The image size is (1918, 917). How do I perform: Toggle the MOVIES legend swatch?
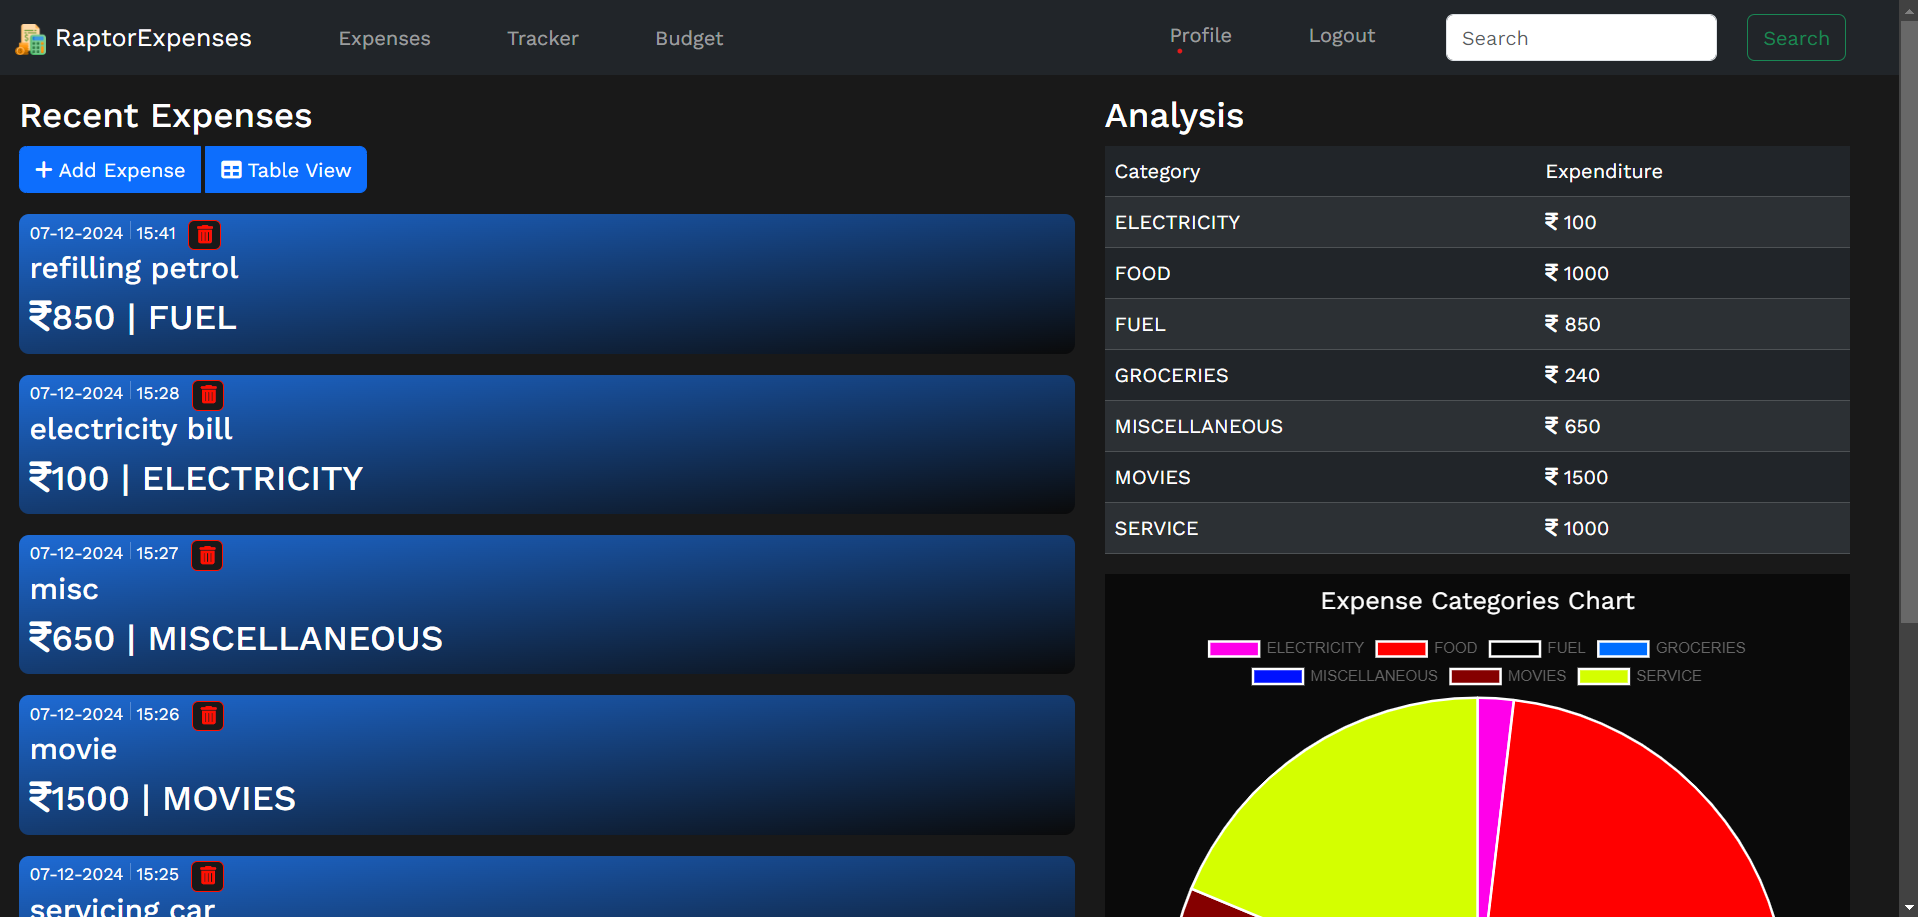[x=1475, y=676]
